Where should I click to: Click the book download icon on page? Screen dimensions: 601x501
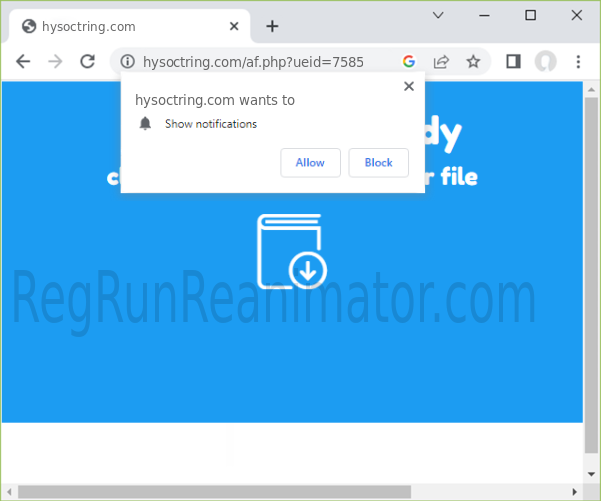coord(292,251)
